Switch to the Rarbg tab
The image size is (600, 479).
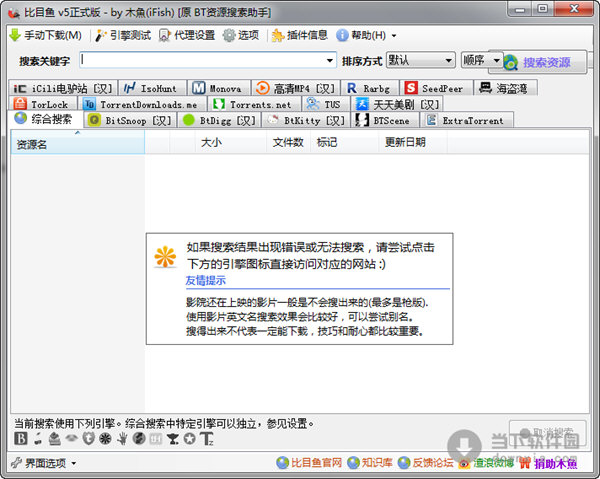pyautogui.click(x=370, y=88)
